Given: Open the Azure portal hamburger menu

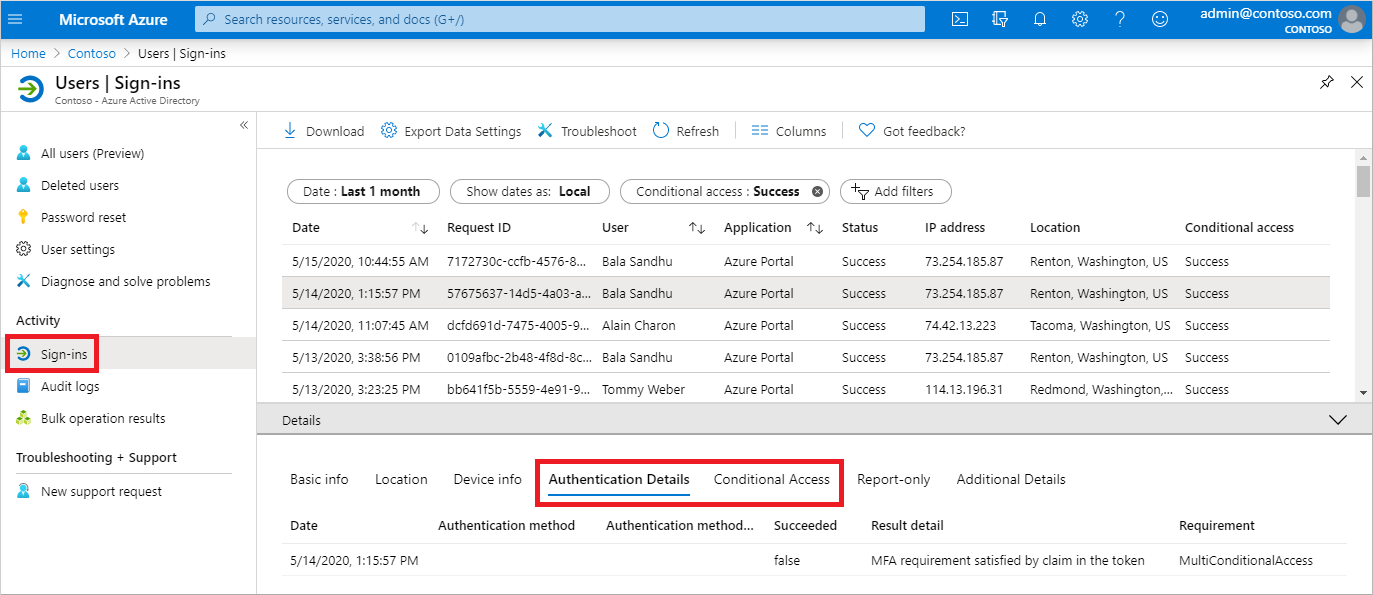Looking at the screenshot, I should 15,19.
